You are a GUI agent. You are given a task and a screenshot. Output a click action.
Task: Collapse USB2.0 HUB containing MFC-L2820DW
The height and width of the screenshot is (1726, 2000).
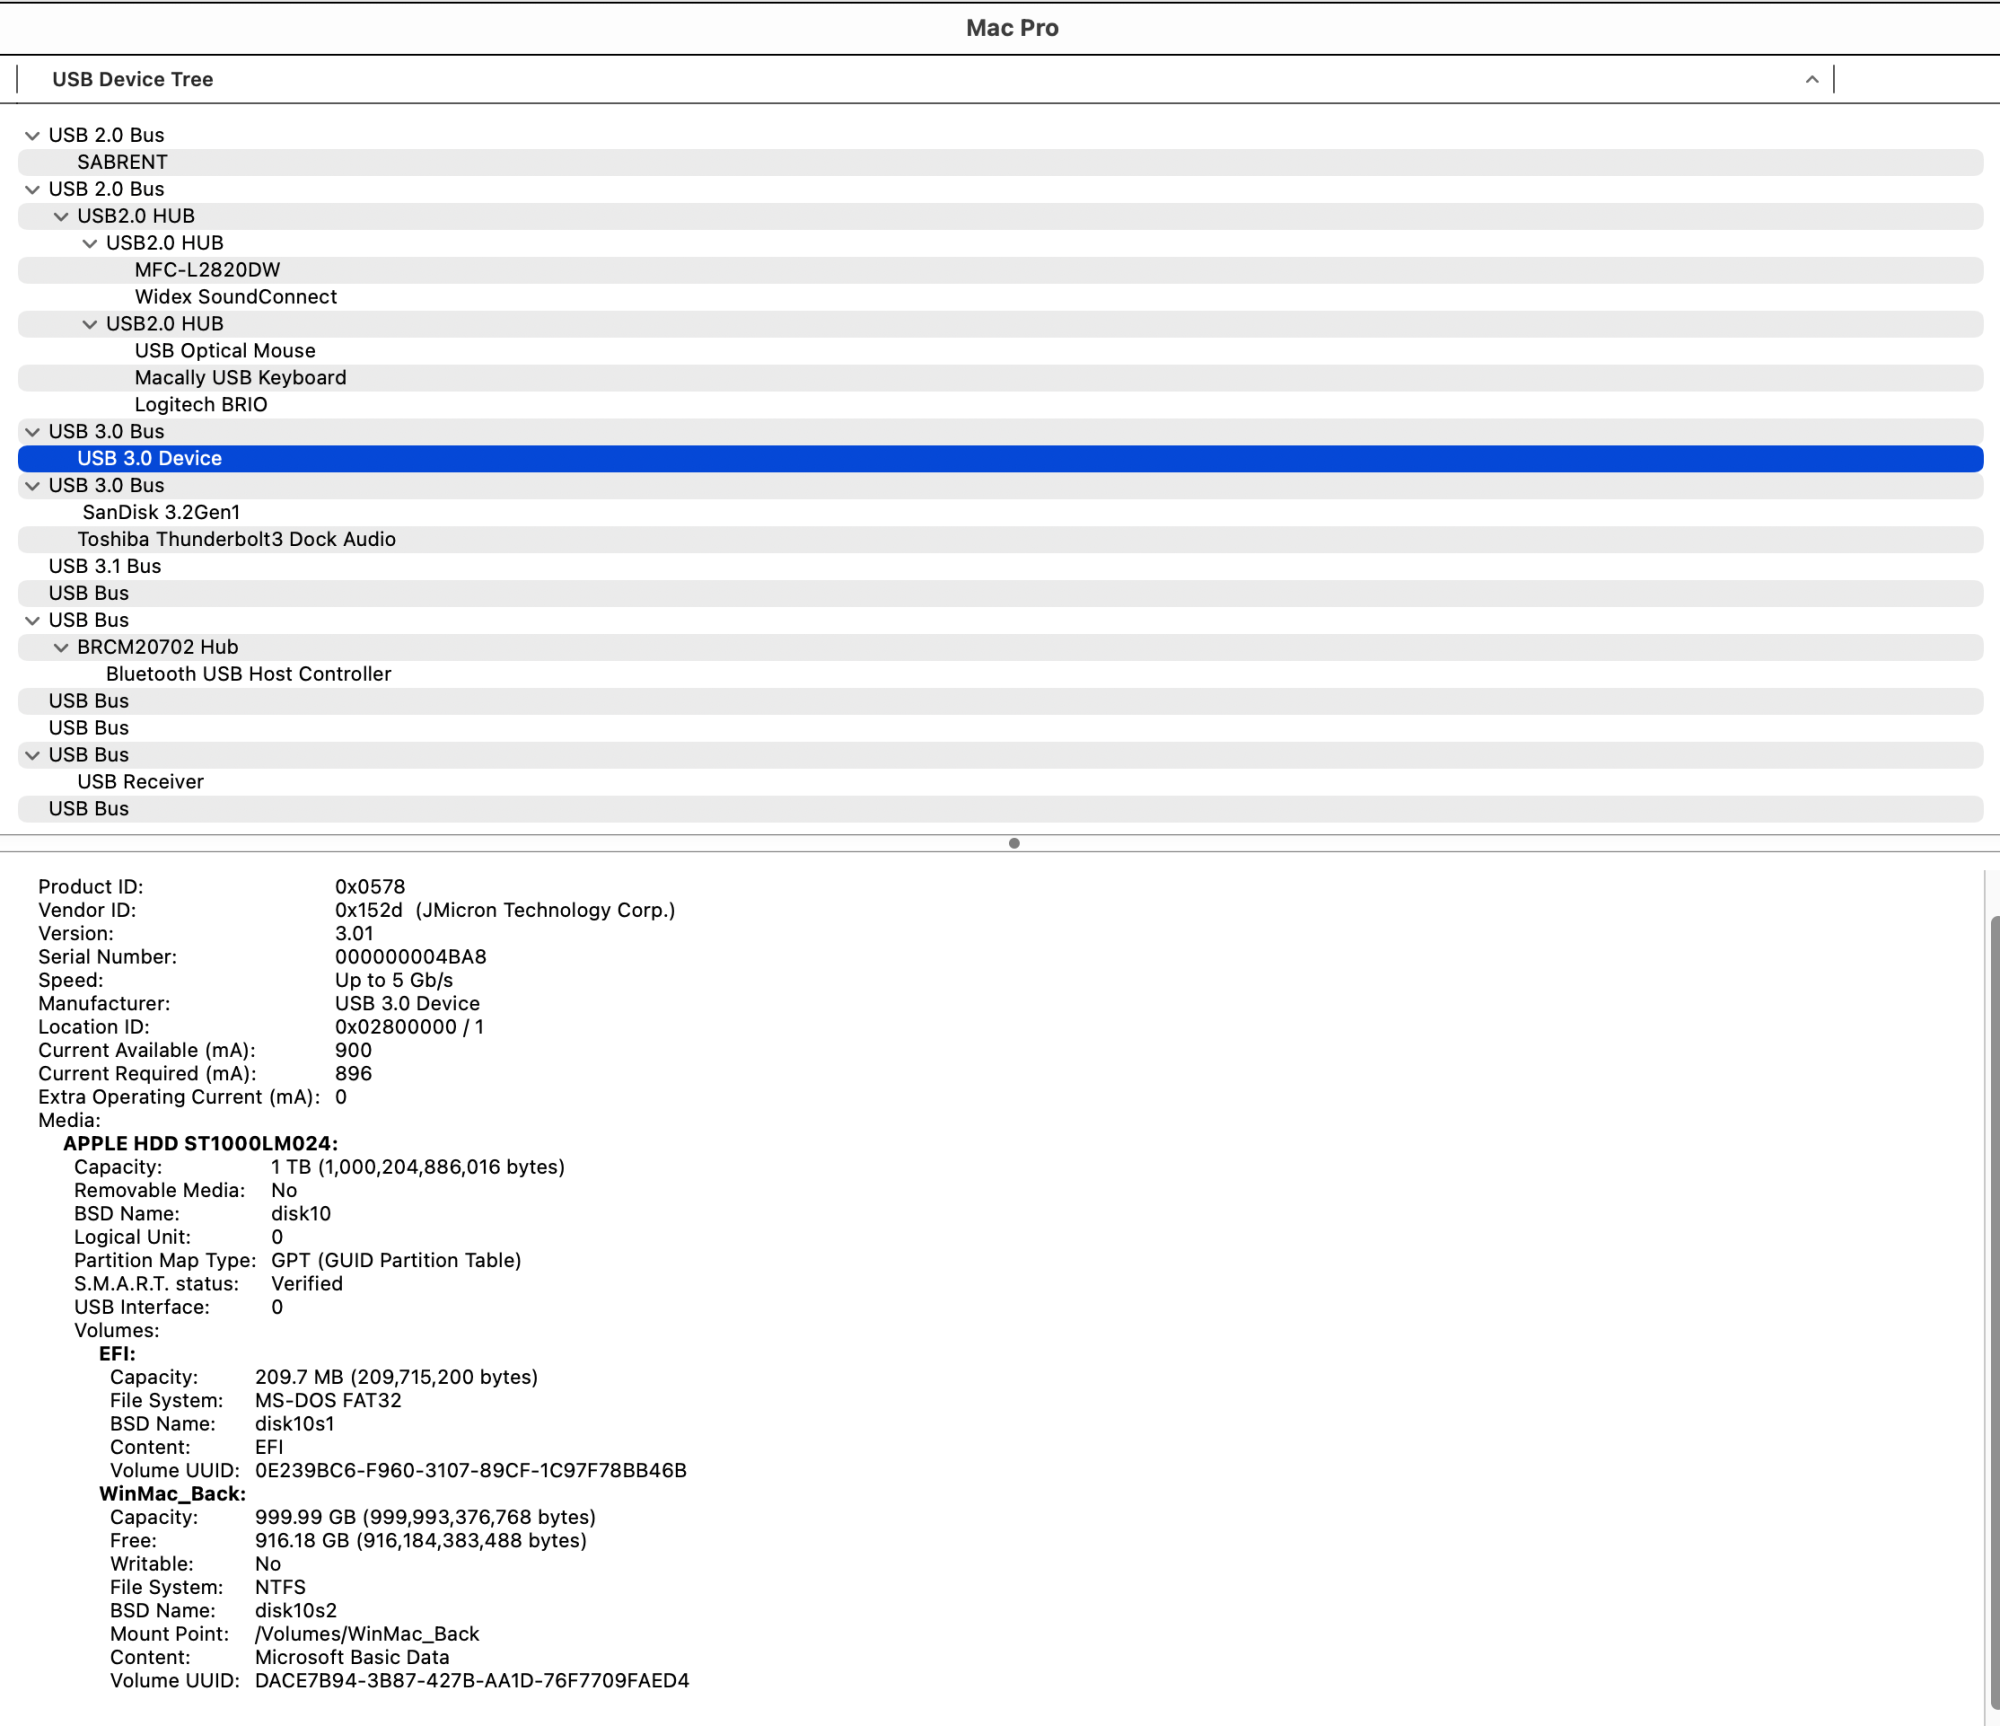click(x=90, y=244)
